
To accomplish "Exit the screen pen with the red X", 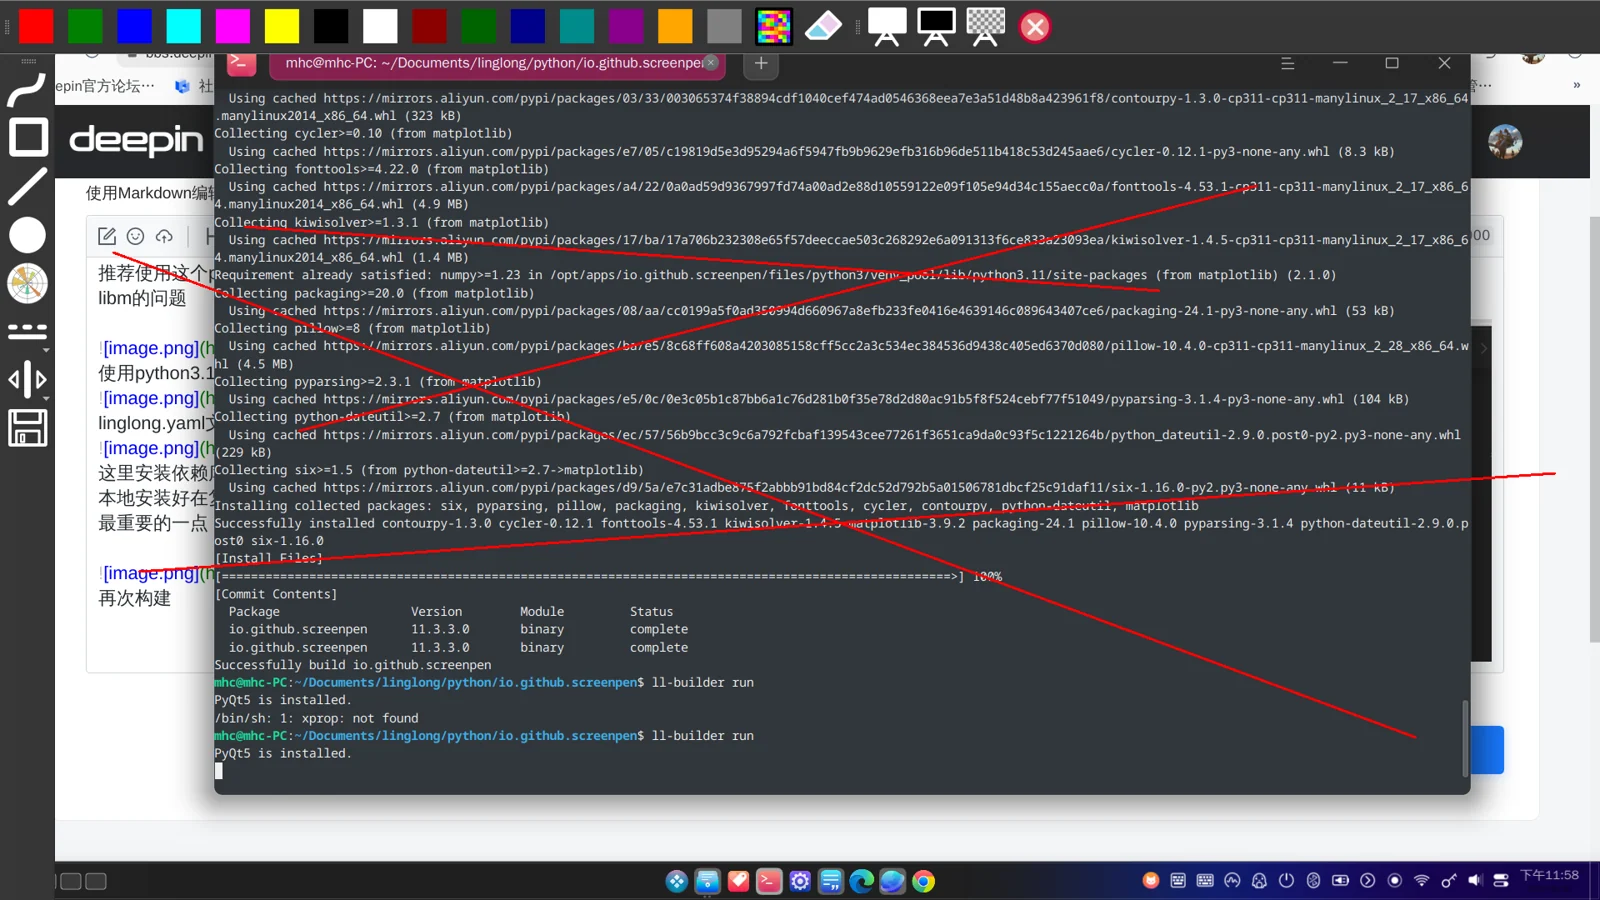I will [x=1035, y=27].
